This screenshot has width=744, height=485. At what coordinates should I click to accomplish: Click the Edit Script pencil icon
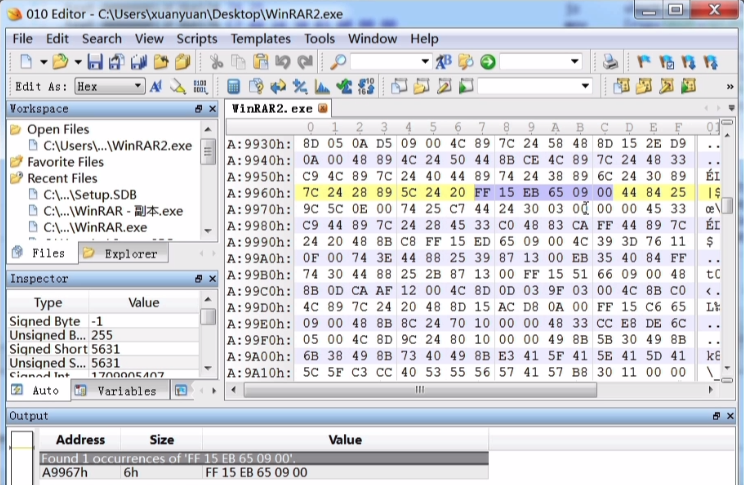click(x=444, y=86)
